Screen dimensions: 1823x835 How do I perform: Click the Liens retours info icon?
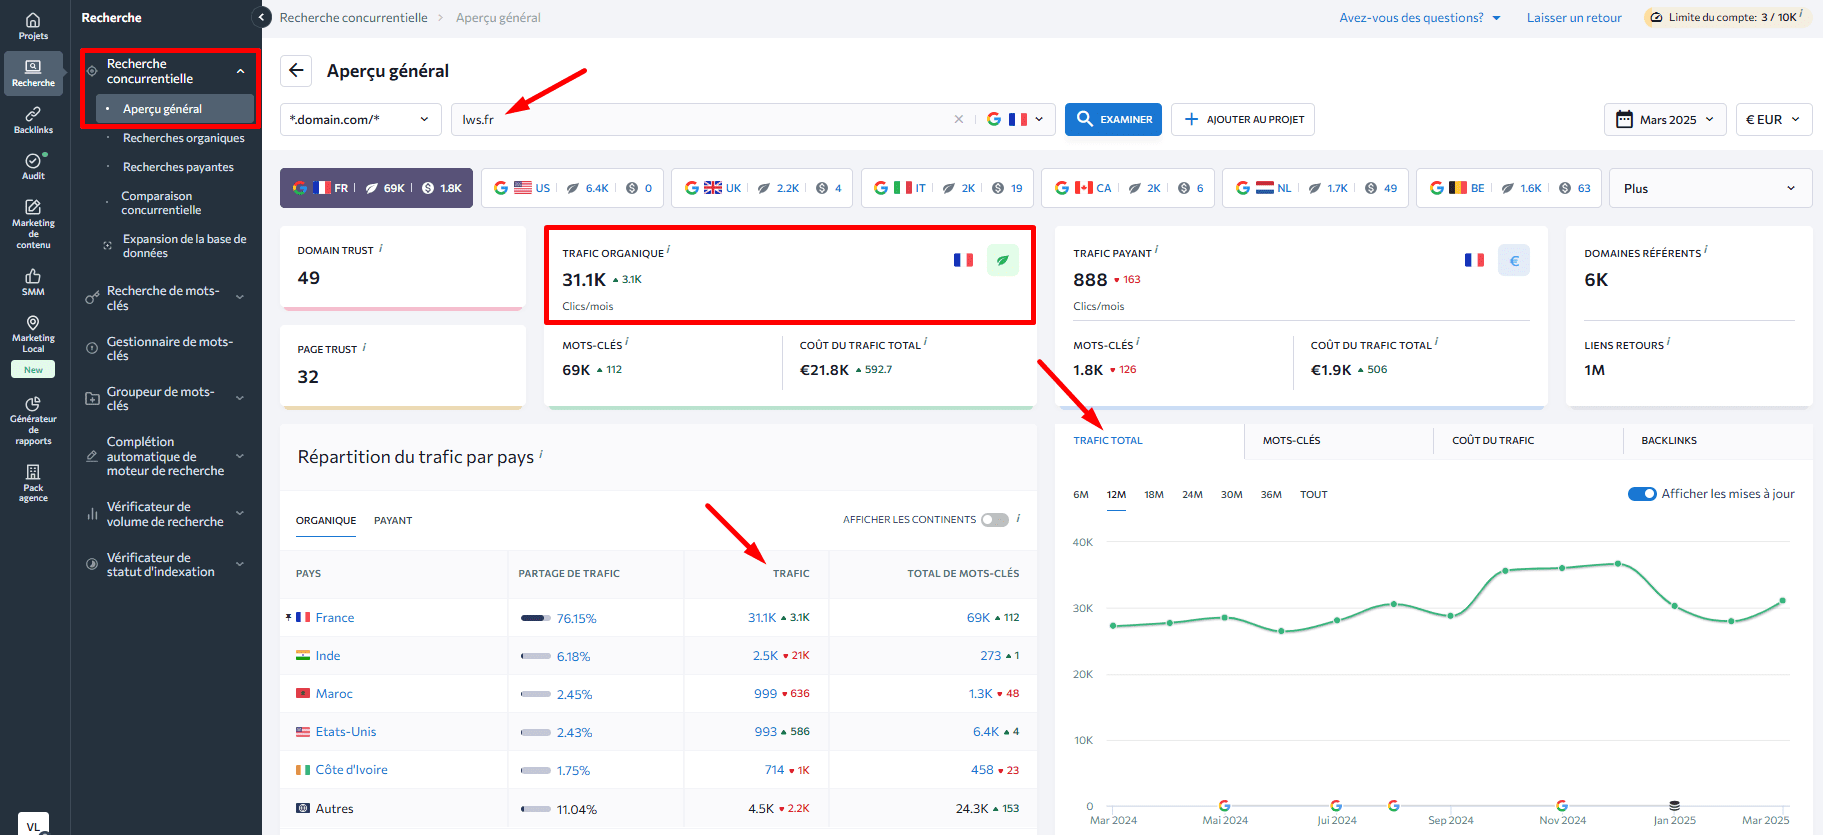point(1669,342)
